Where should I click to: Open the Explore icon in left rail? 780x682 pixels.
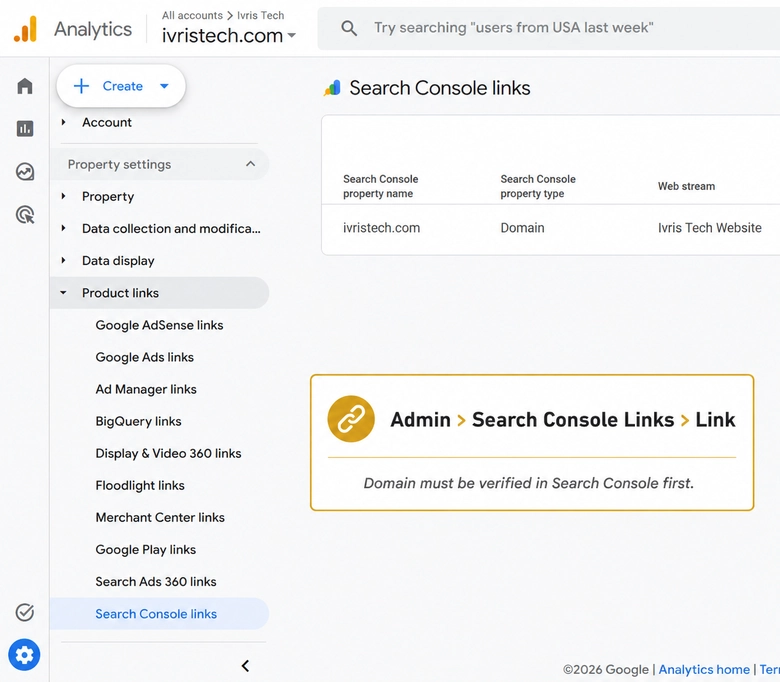coord(25,172)
